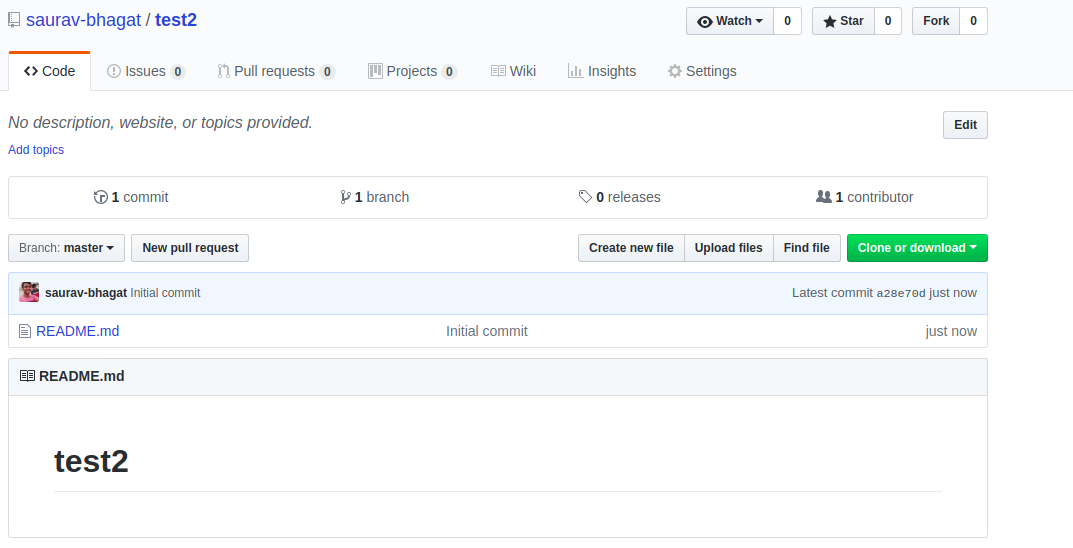Click the Code brackets icon

[x=31, y=71]
